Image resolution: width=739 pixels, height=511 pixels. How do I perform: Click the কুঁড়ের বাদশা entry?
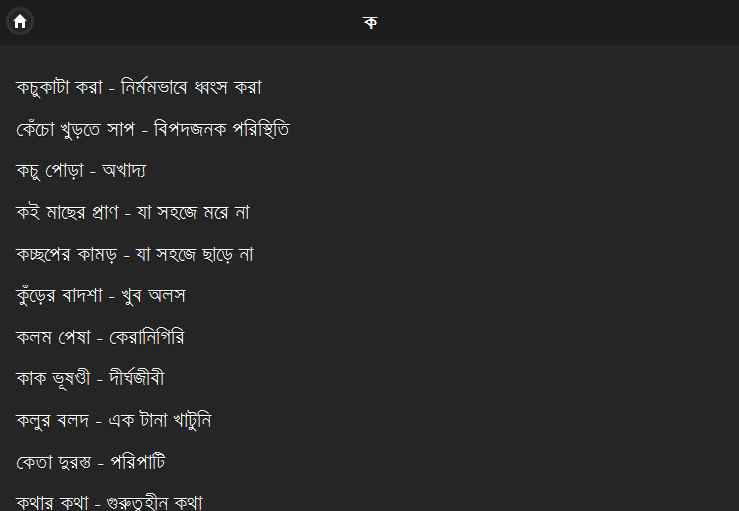[101, 296]
